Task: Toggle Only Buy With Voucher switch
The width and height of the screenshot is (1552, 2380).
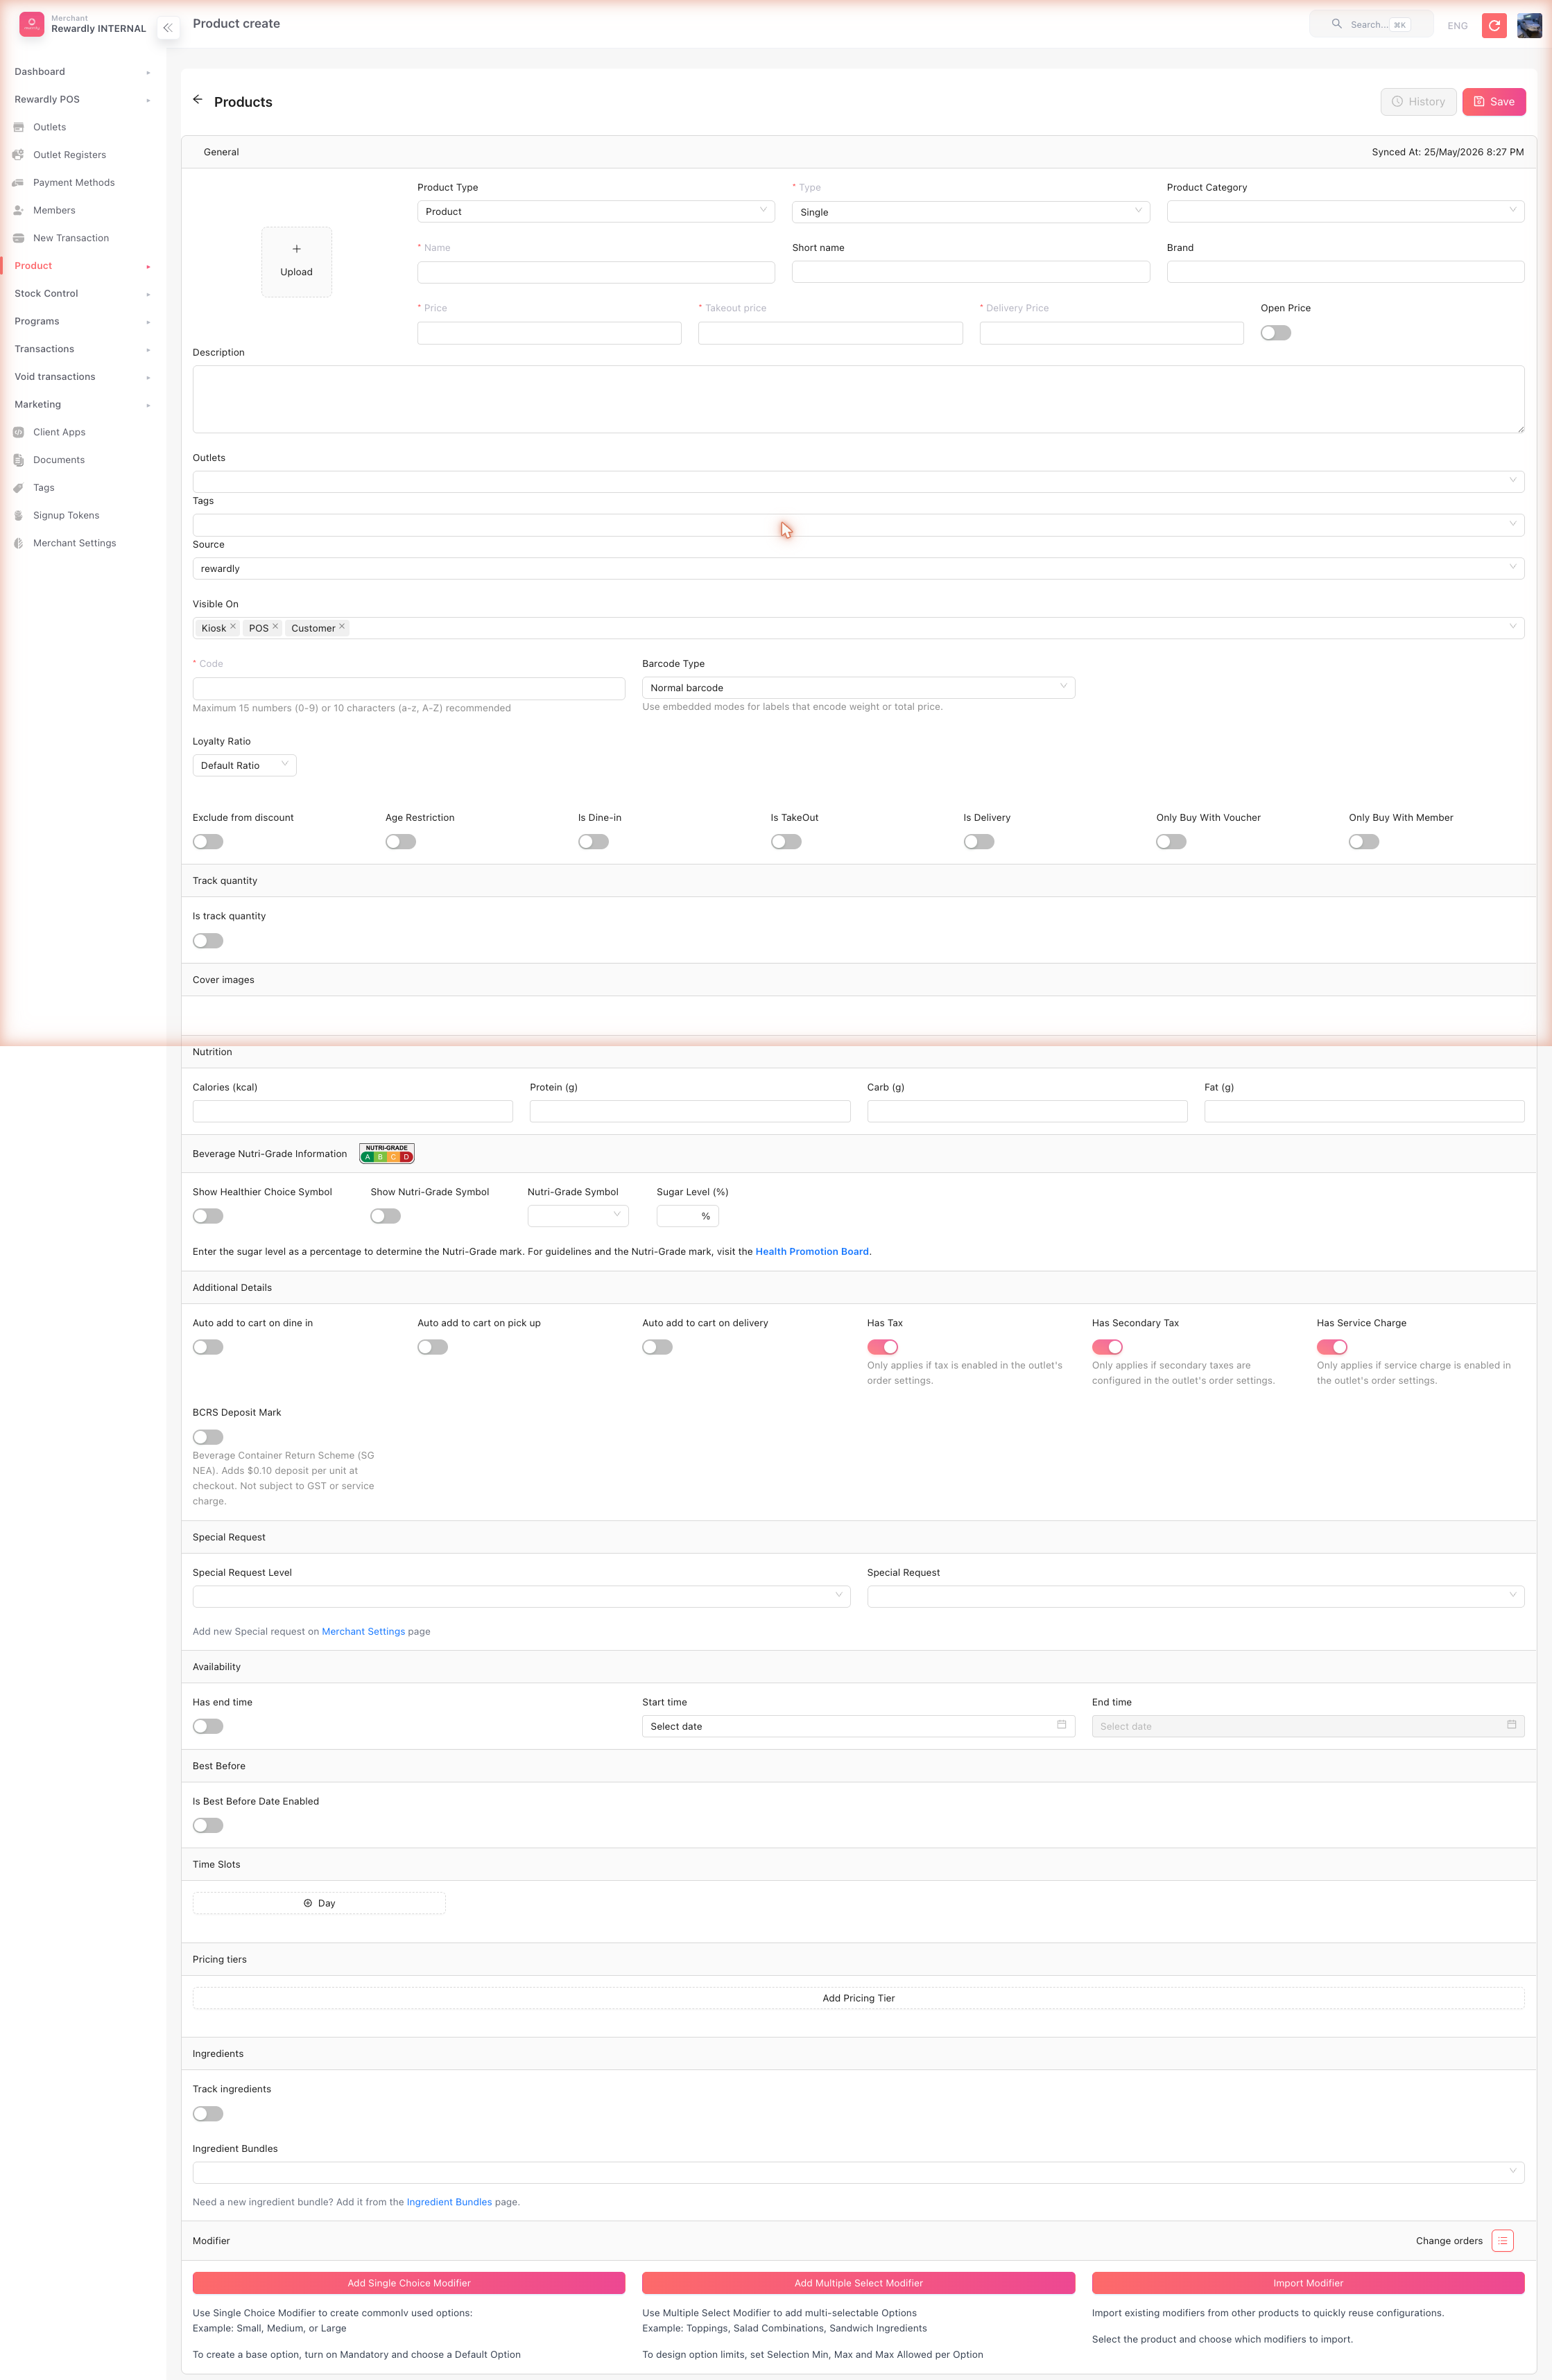Action: (1171, 842)
